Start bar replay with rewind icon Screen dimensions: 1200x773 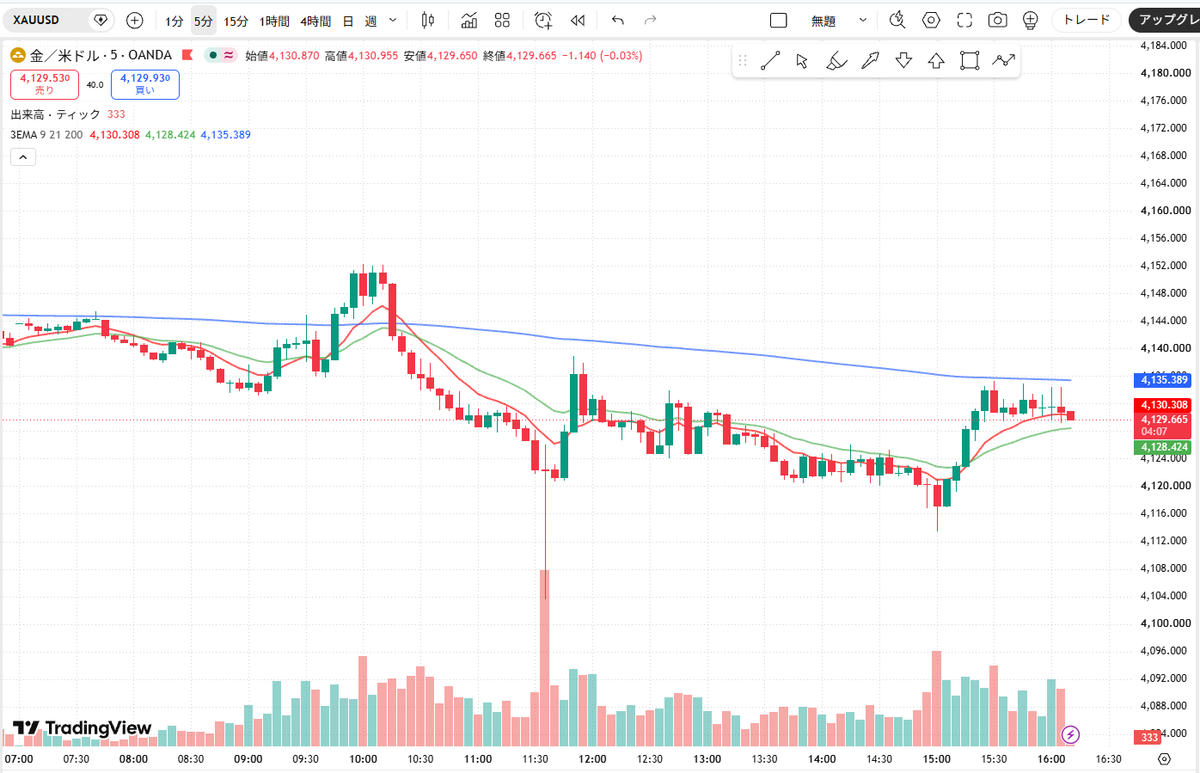(x=577, y=20)
